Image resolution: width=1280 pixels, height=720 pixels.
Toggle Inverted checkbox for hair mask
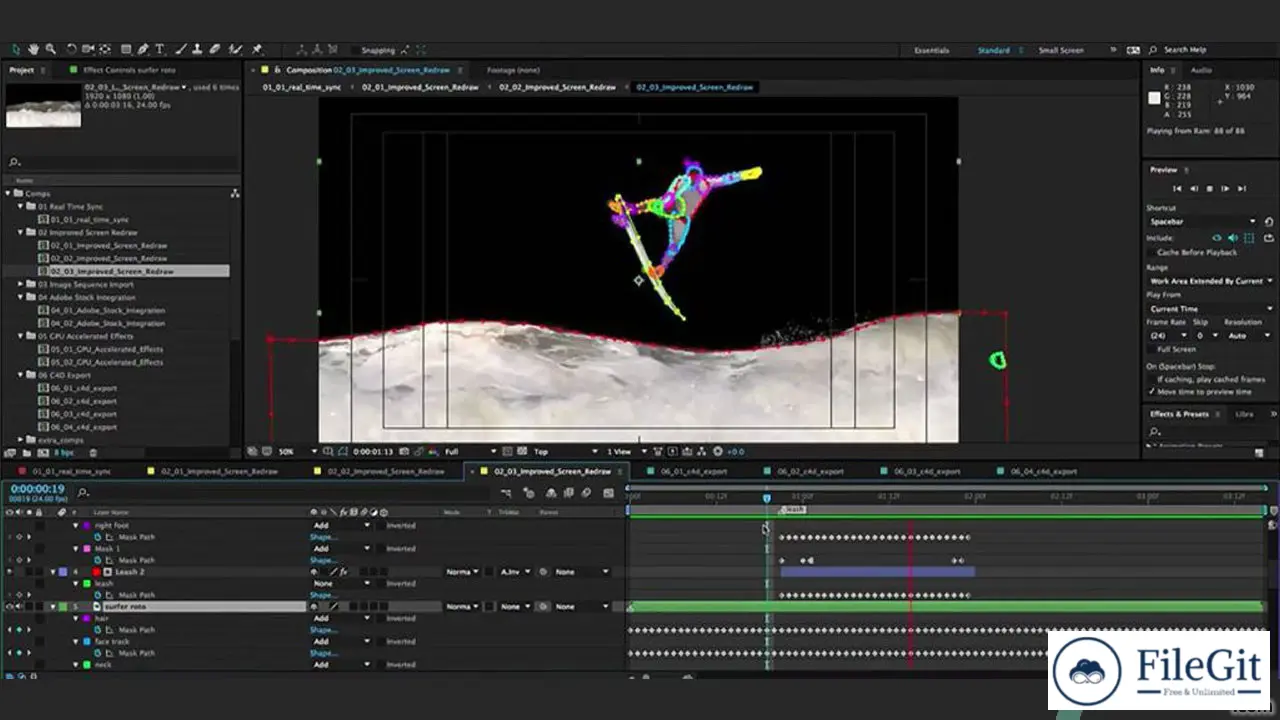(381, 618)
